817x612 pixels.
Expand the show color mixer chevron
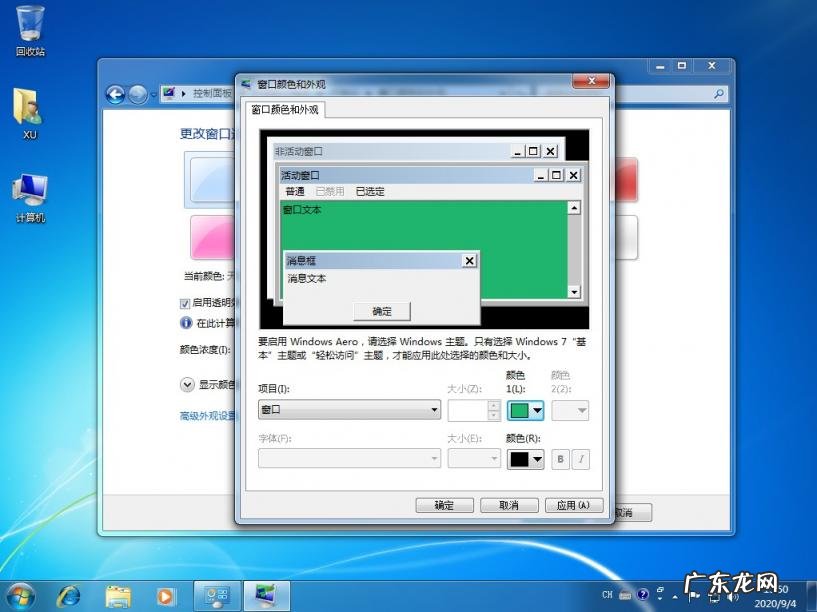point(187,384)
